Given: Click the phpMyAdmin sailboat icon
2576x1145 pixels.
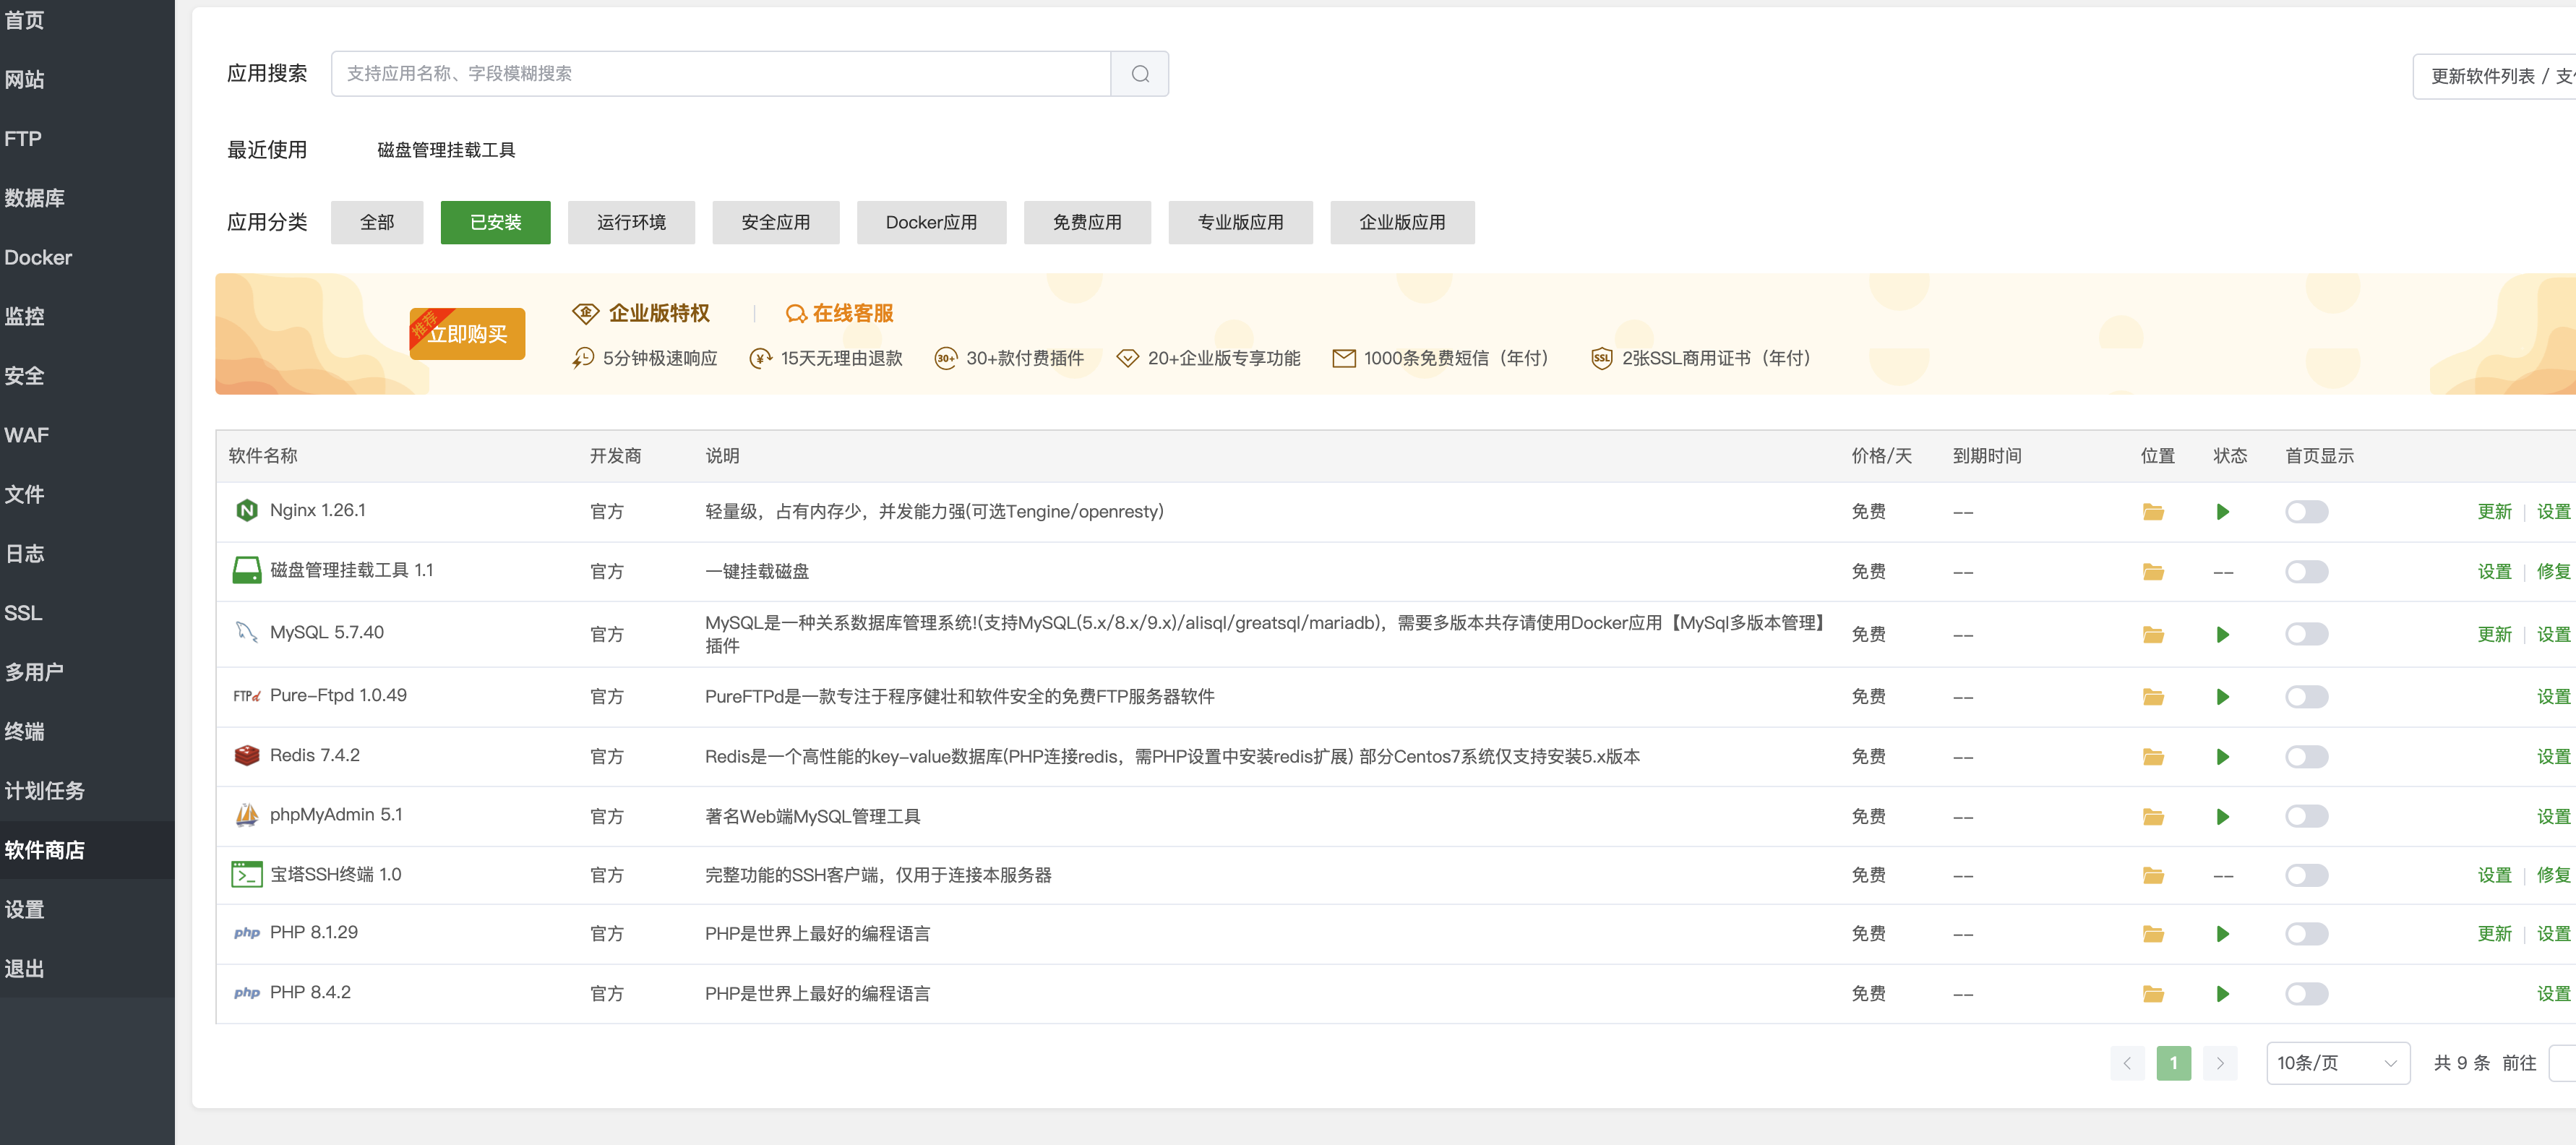Looking at the screenshot, I should tap(246, 815).
